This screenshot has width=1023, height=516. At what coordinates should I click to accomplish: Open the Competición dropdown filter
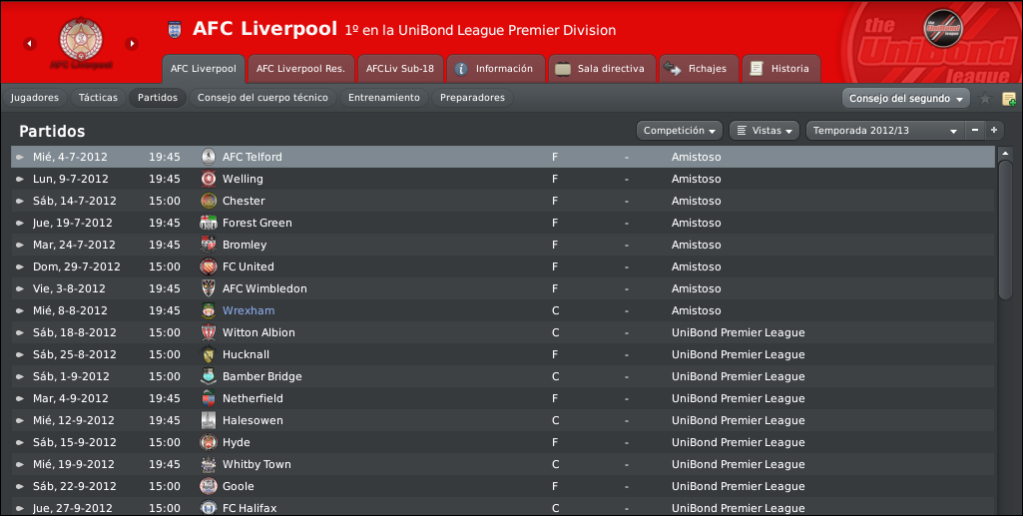[679, 130]
